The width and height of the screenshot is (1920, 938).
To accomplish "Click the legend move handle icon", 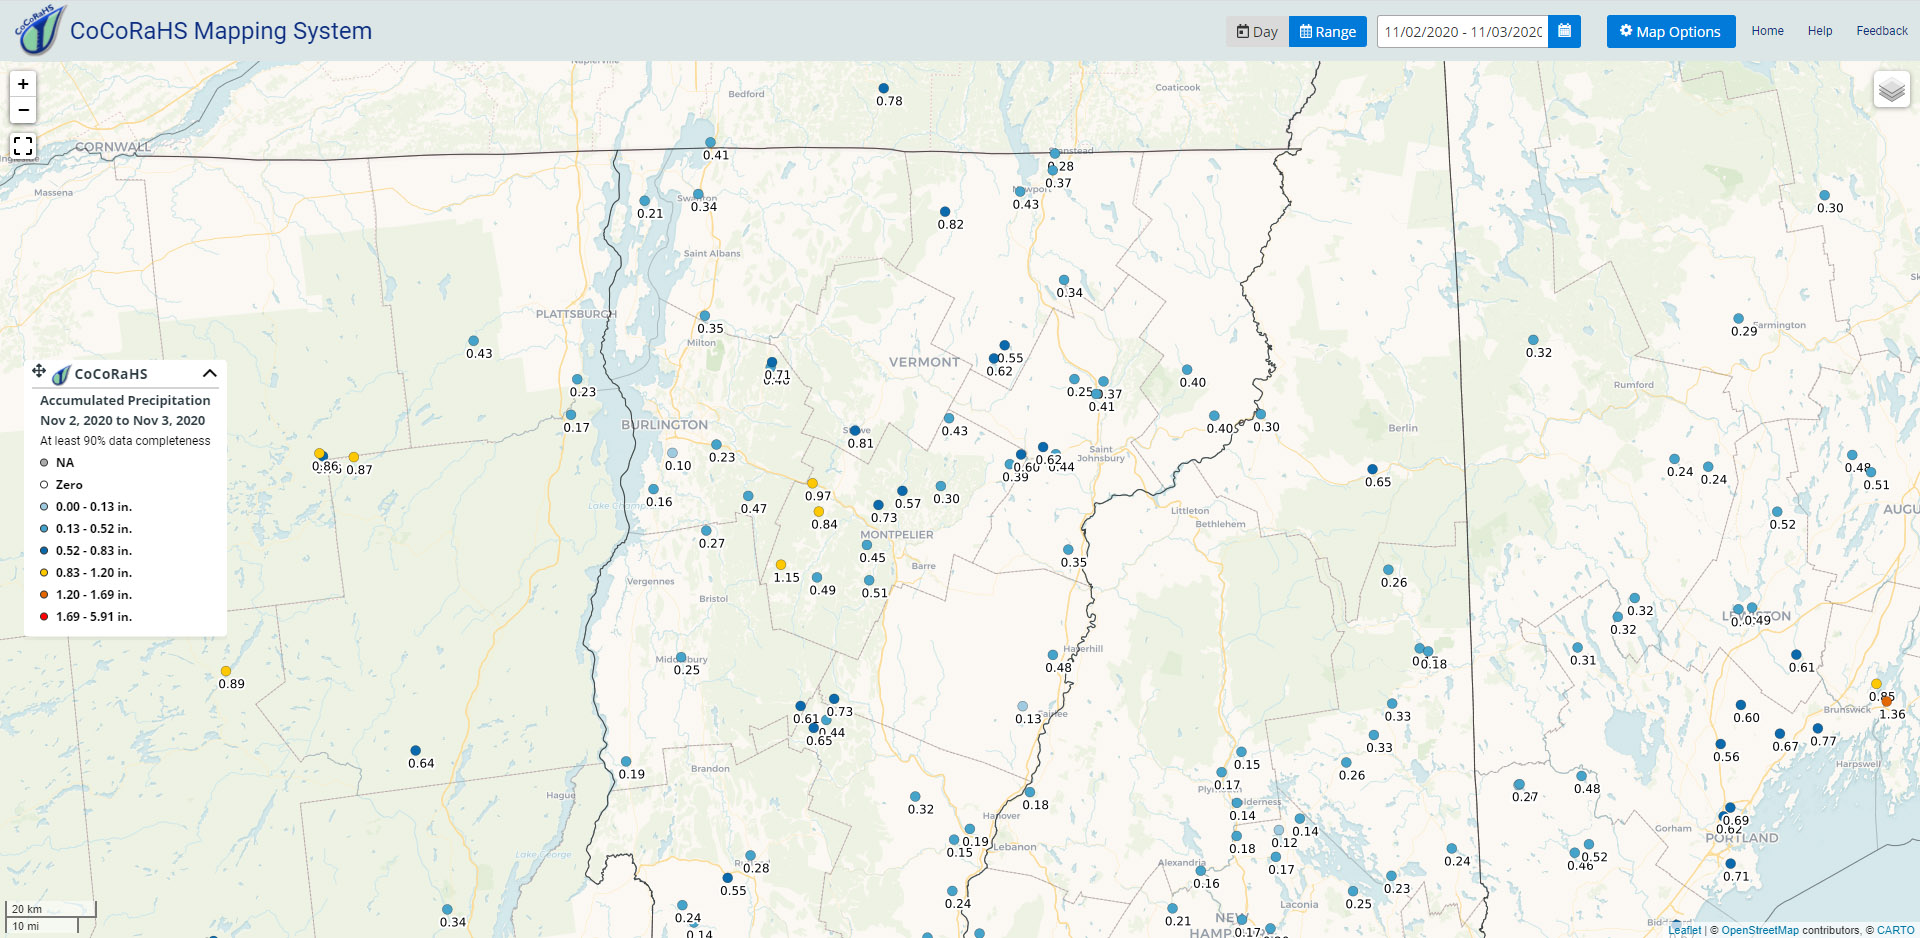I will click(x=39, y=372).
